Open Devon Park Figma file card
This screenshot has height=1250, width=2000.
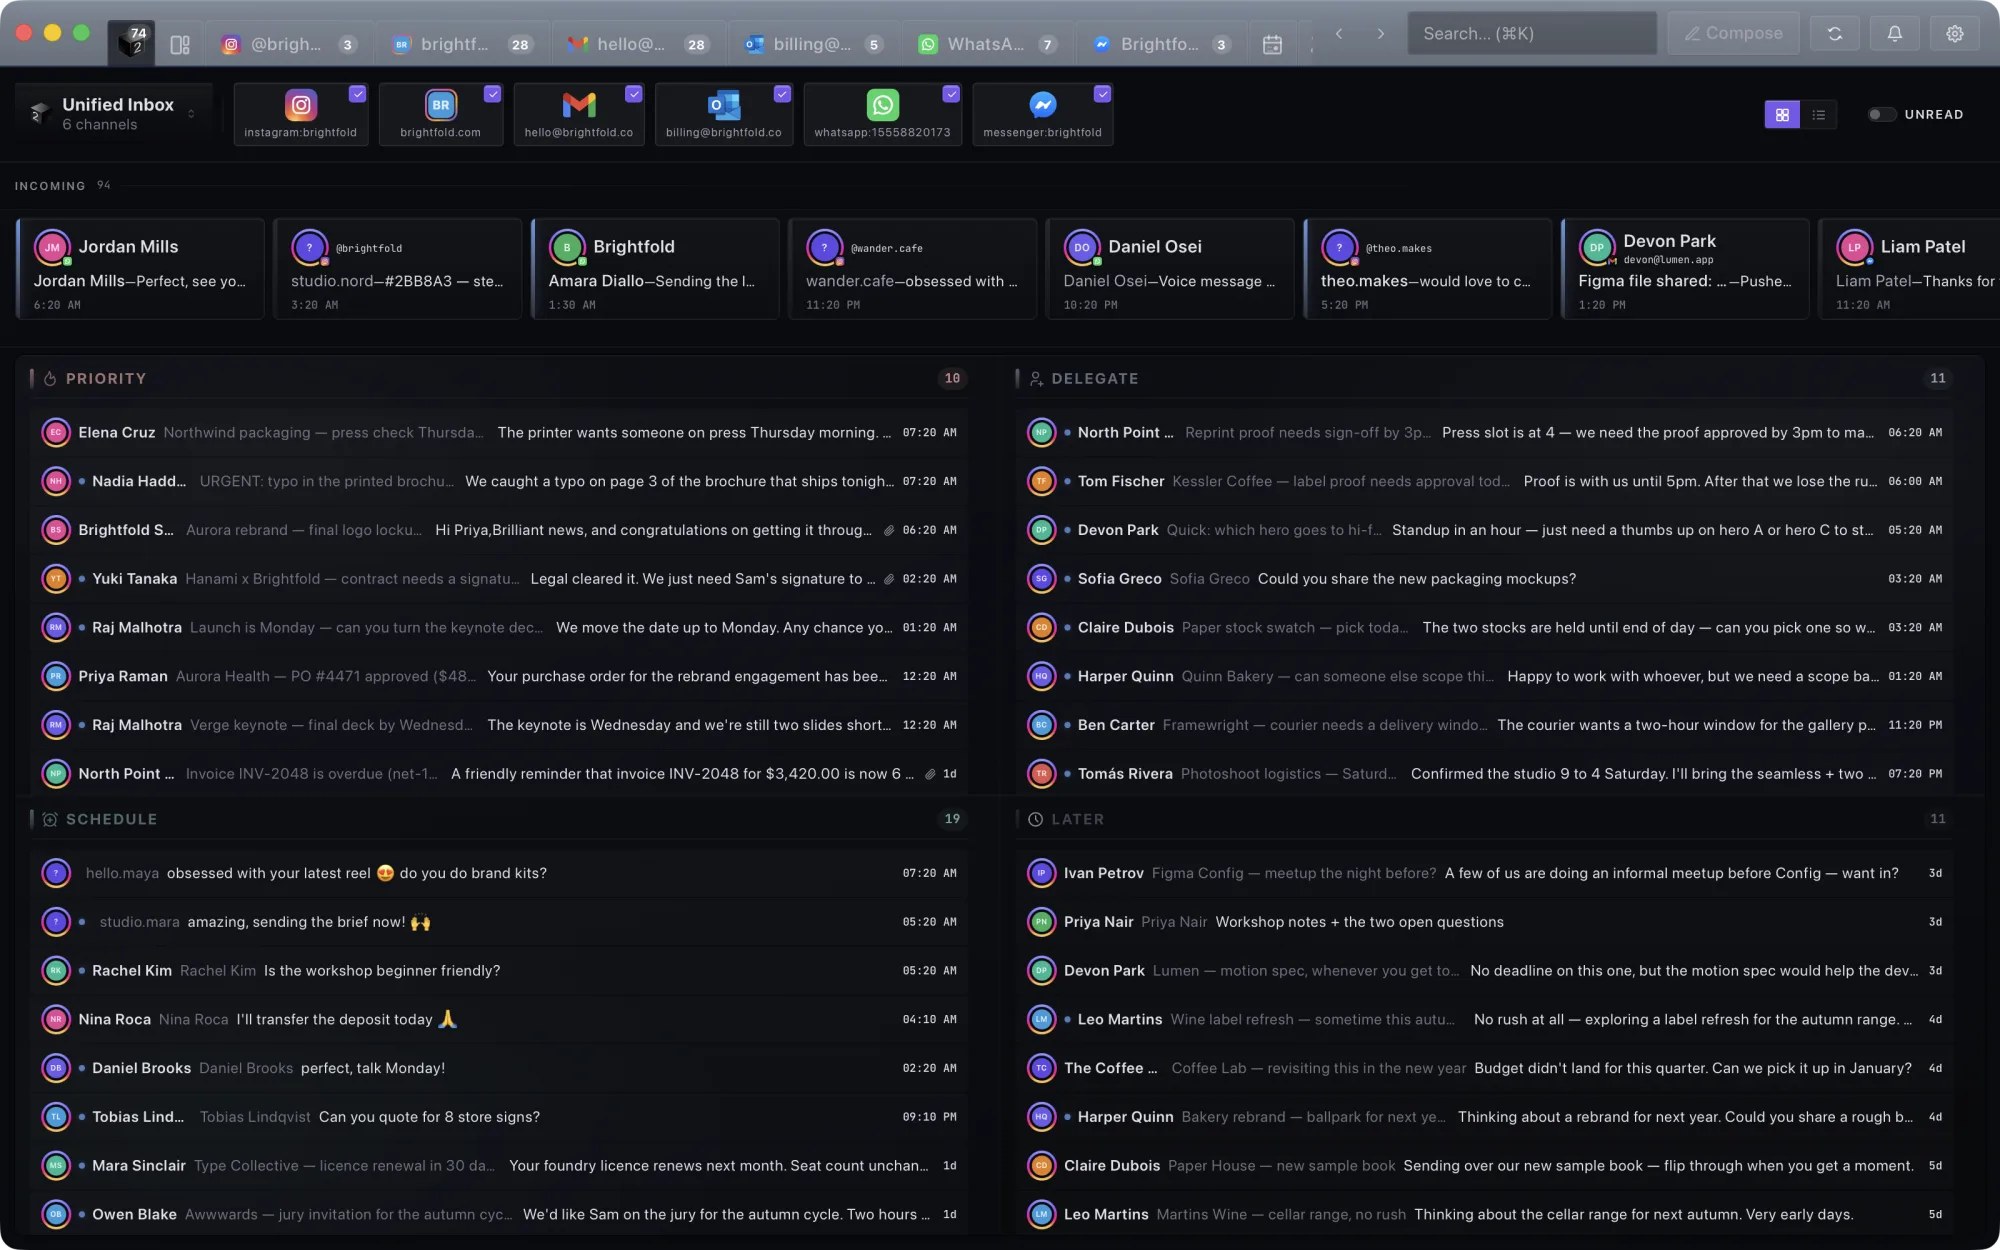1685,269
